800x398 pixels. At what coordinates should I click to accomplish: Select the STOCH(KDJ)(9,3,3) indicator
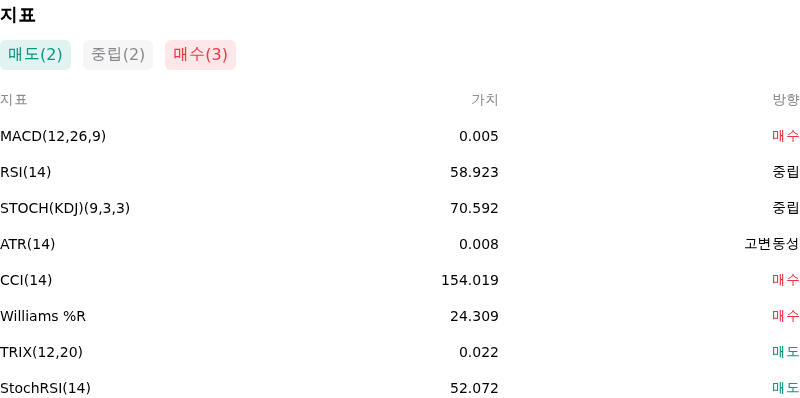click(x=65, y=208)
